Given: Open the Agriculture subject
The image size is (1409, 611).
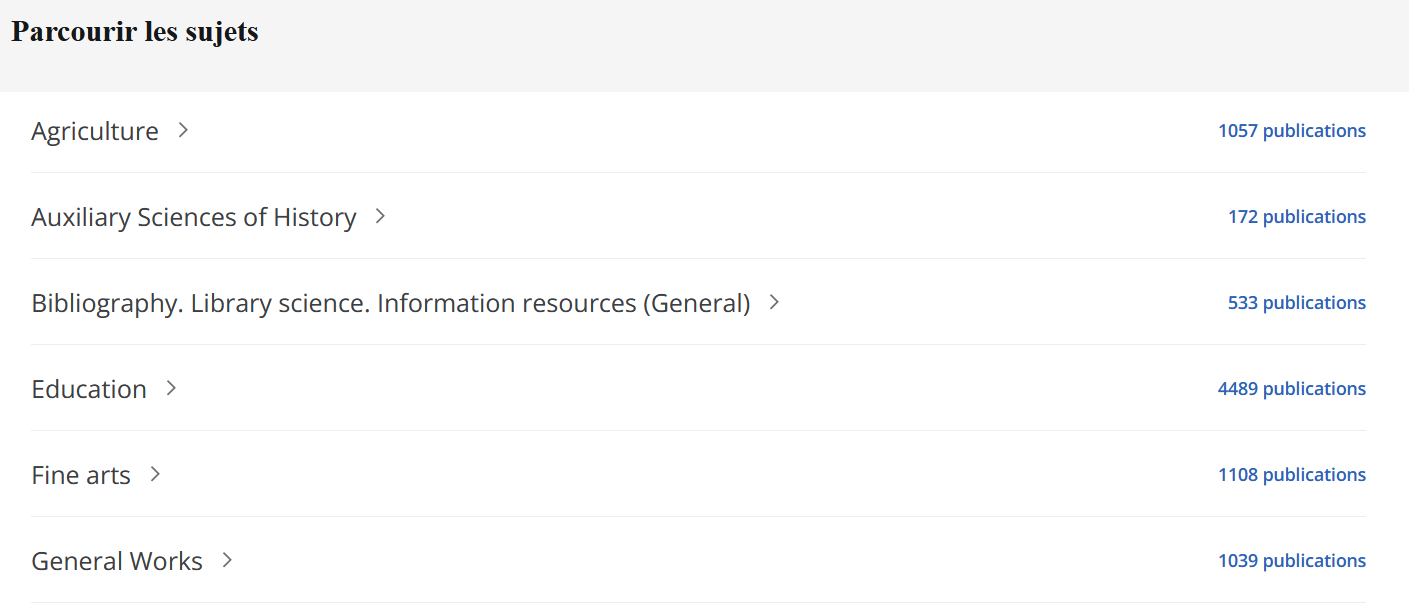Looking at the screenshot, I should click(x=95, y=131).
